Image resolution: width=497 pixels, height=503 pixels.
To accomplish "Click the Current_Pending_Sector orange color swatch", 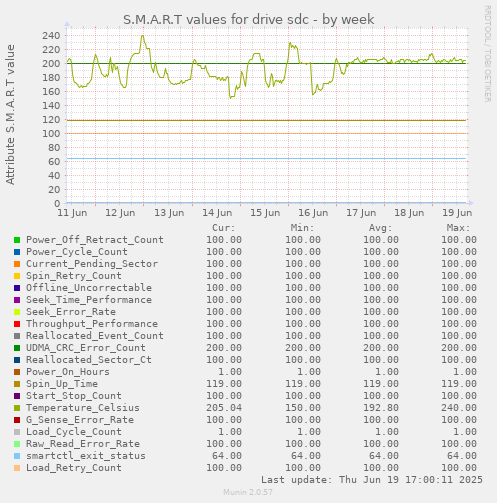I will pyautogui.click(x=17, y=264).
